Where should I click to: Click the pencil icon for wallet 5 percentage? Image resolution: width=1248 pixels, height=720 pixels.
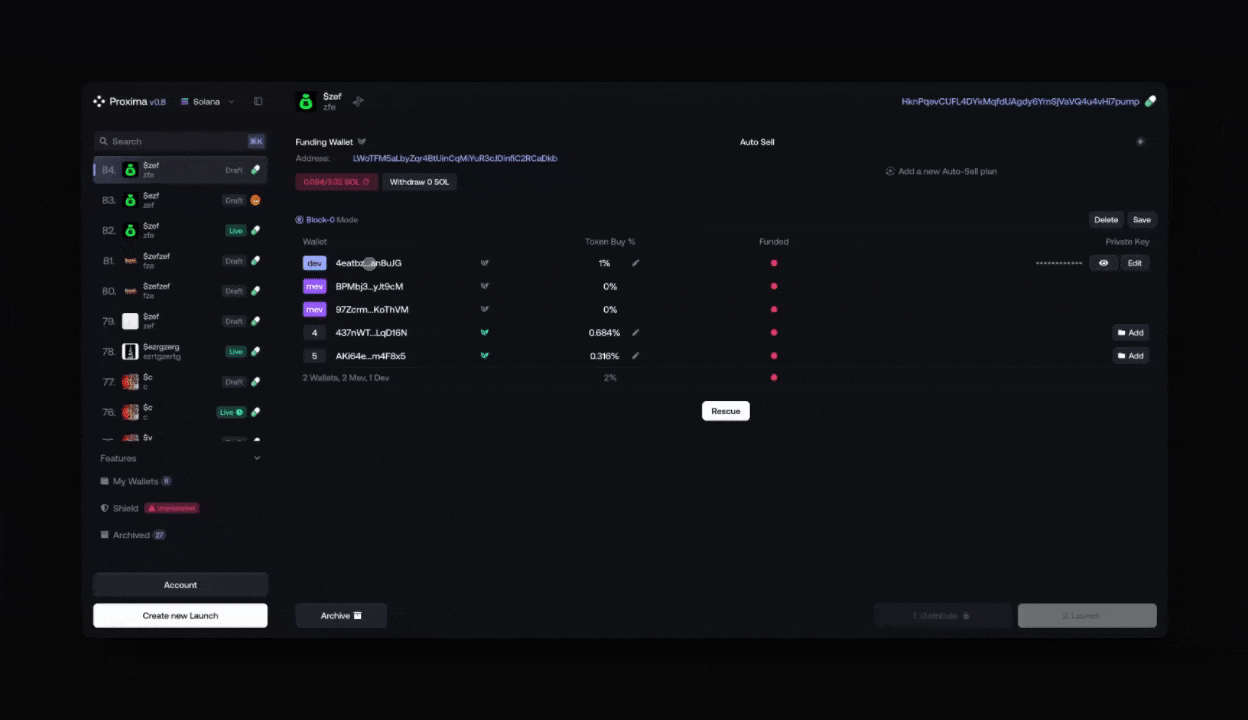coord(635,356)
